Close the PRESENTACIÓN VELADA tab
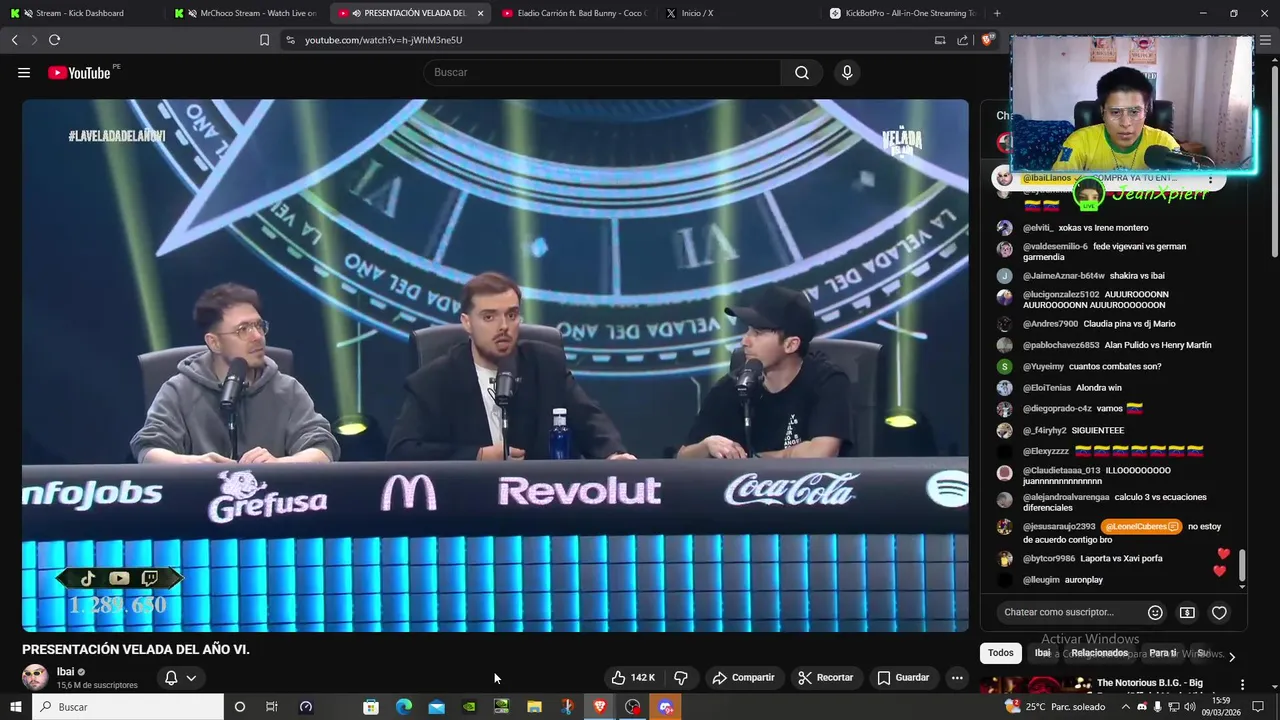1280x720 pixels. [x=480, y=13]
